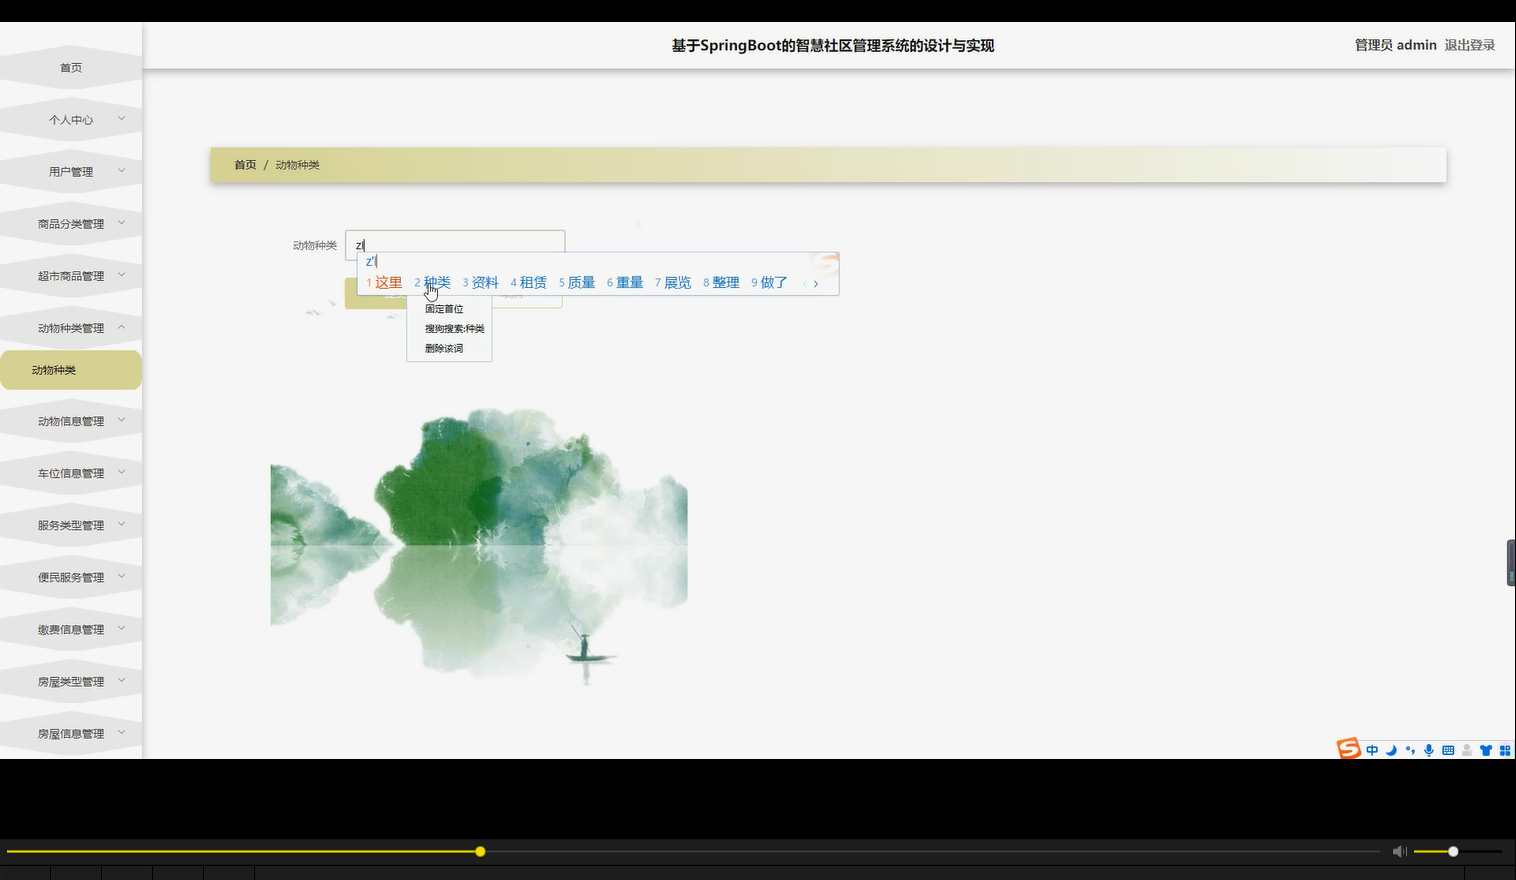
Task: Open the 动物信息管理 sidebar menu
Action: pos(71,421)
